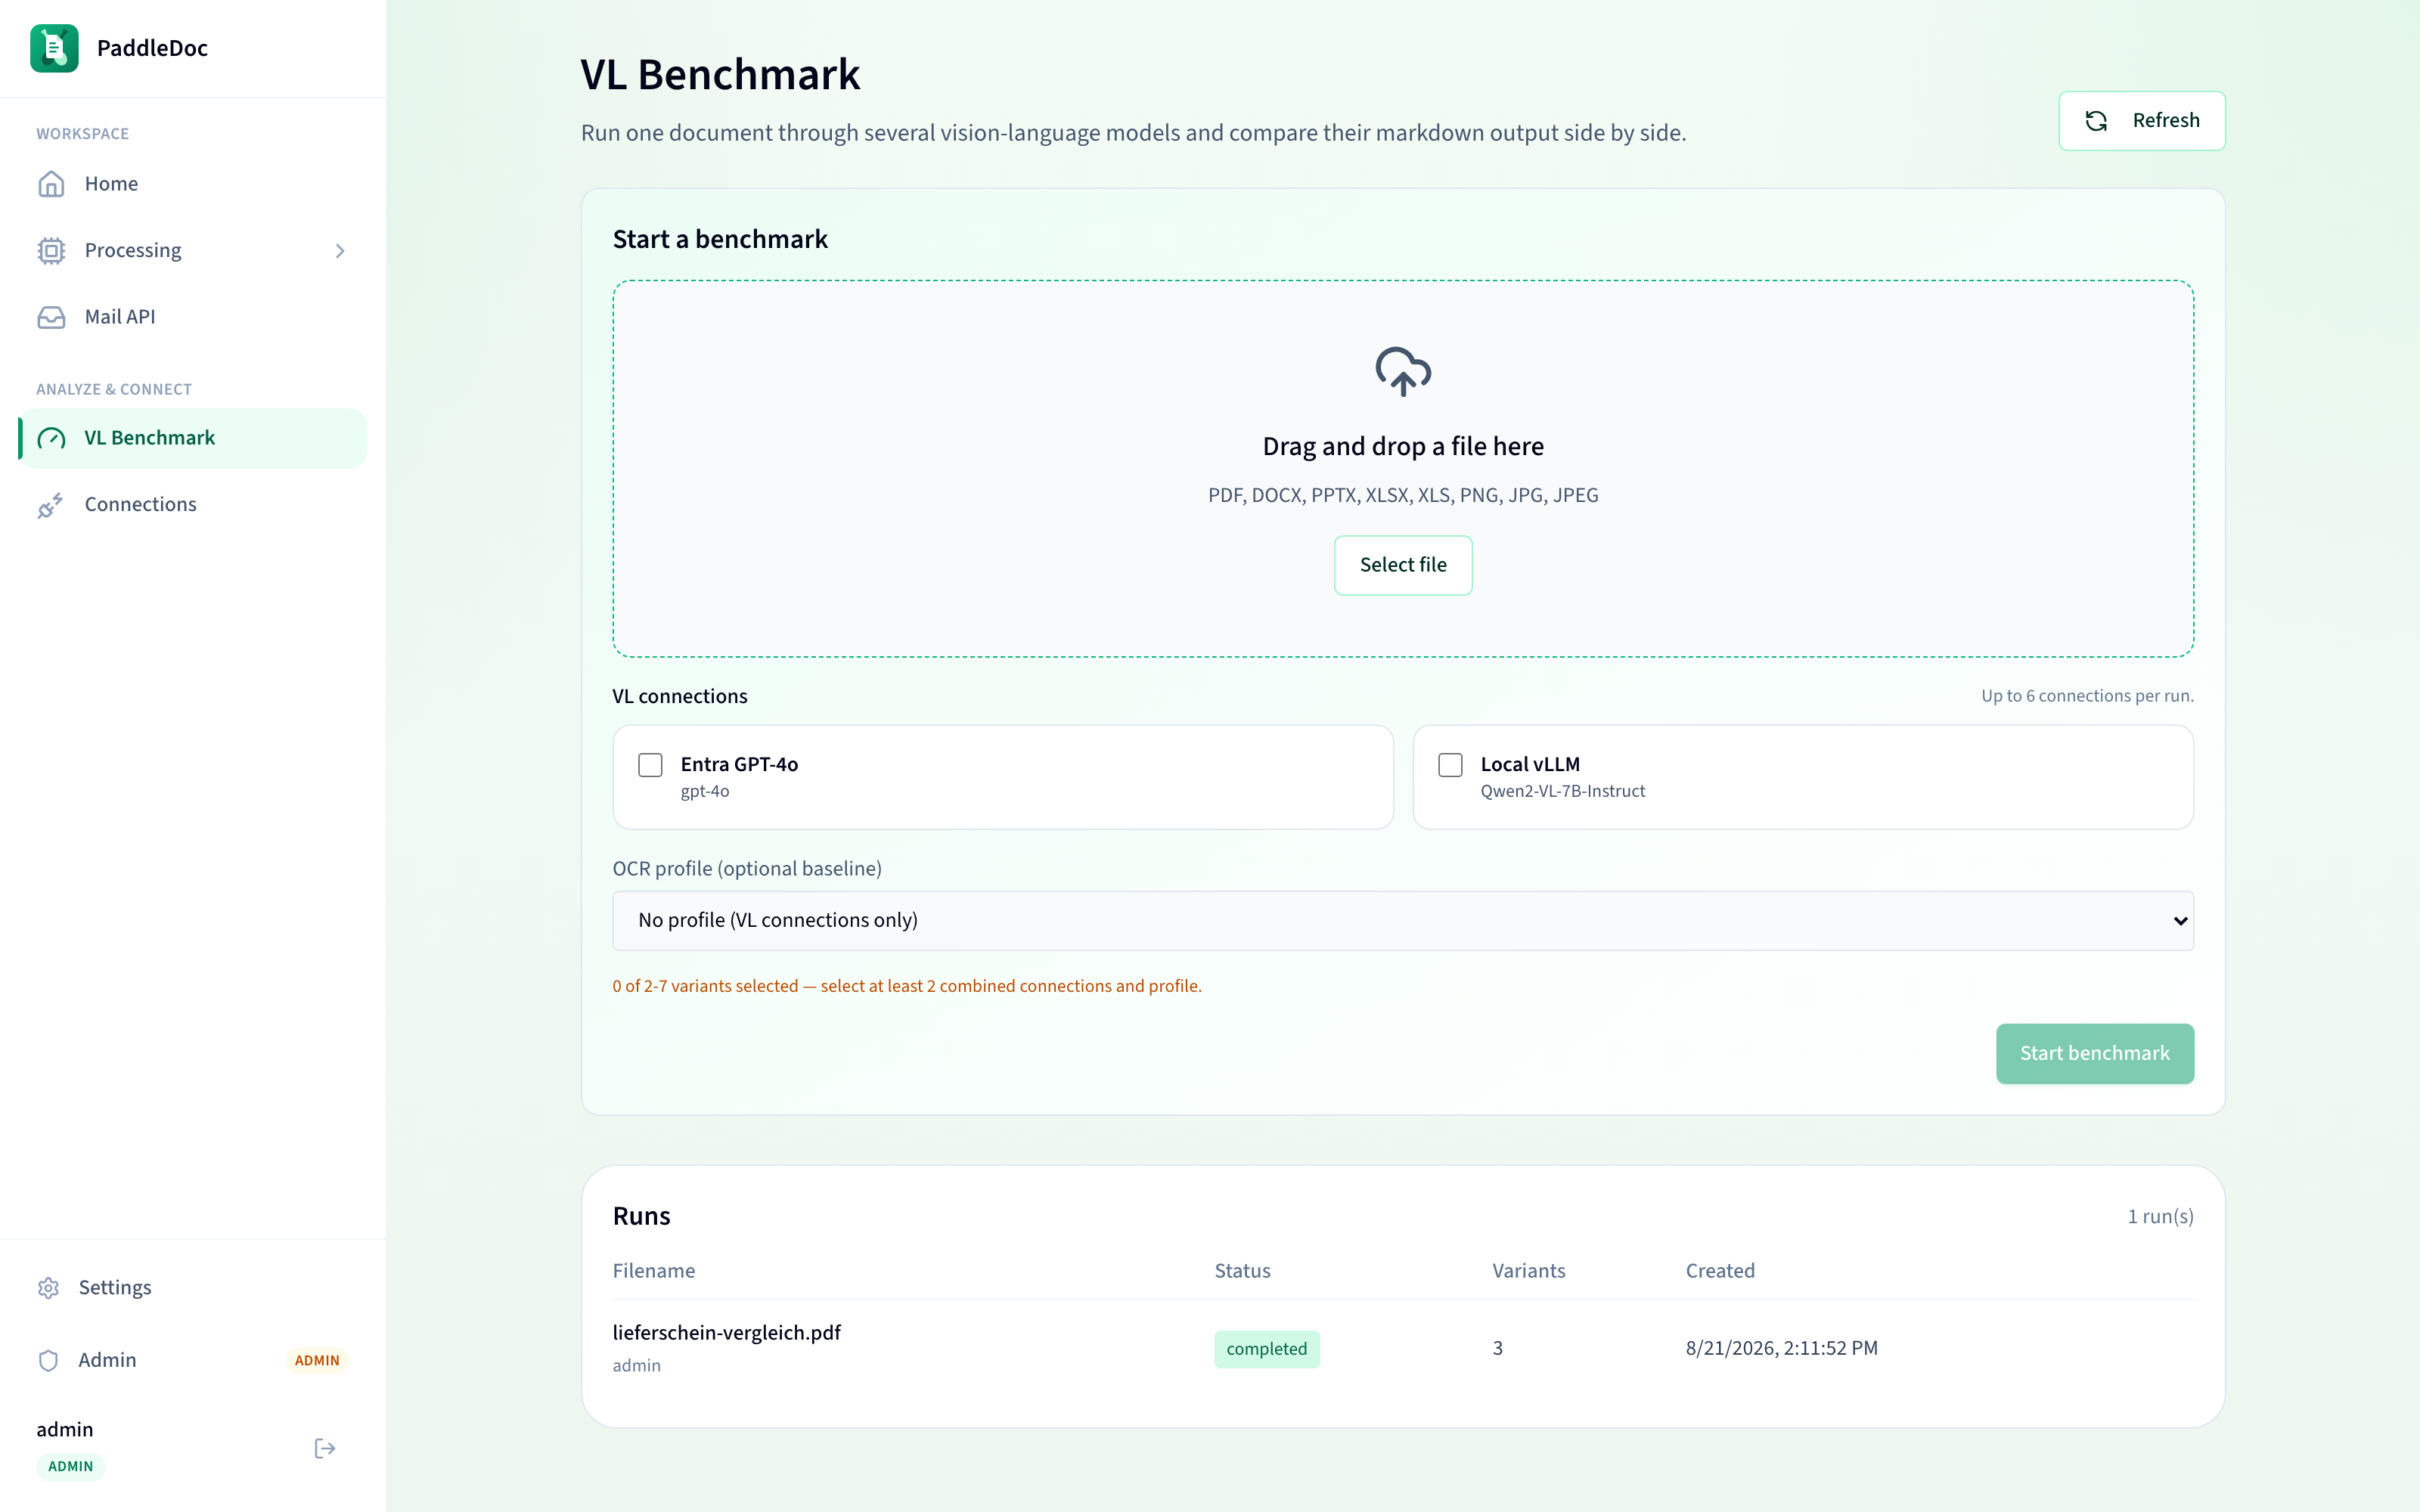Click the circular arrows refresh icon

(x=2096, y=121)
